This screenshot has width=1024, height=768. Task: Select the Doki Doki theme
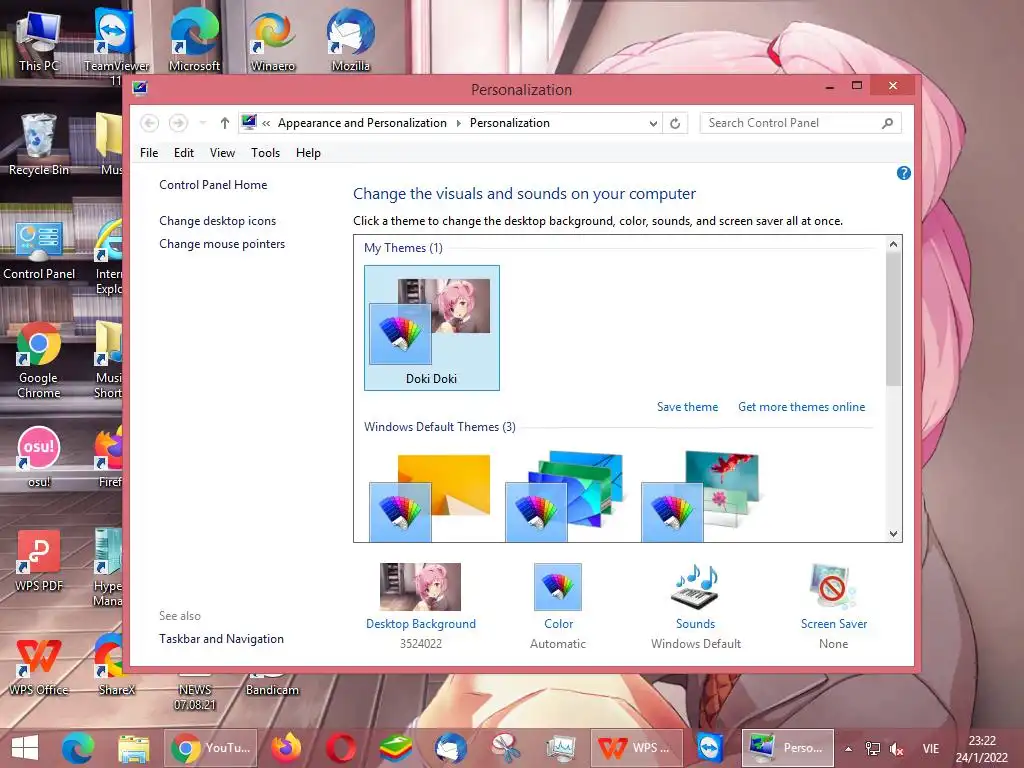[x=432, y=328]
